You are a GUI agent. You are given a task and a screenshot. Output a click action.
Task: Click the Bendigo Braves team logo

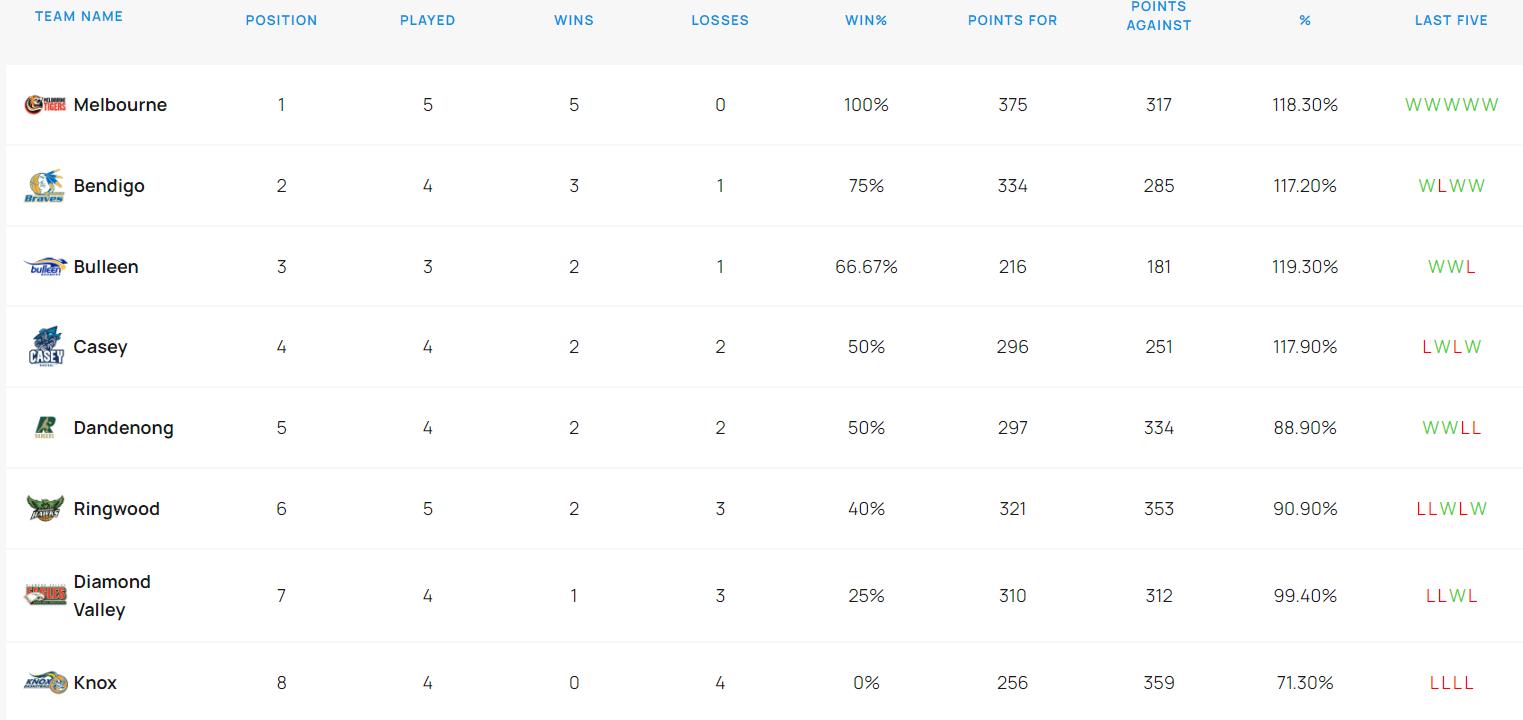point(45,186)
